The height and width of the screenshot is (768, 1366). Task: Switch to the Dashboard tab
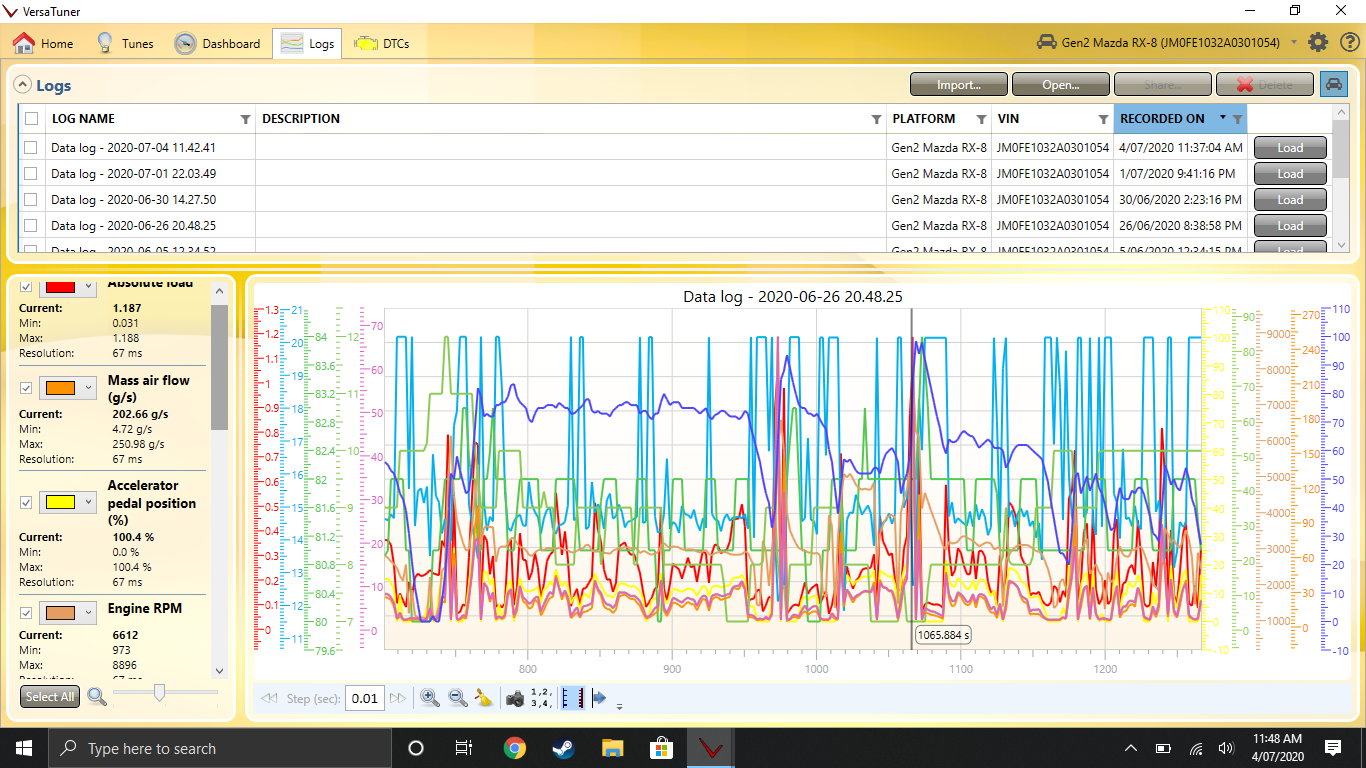[x=217, y=43]
